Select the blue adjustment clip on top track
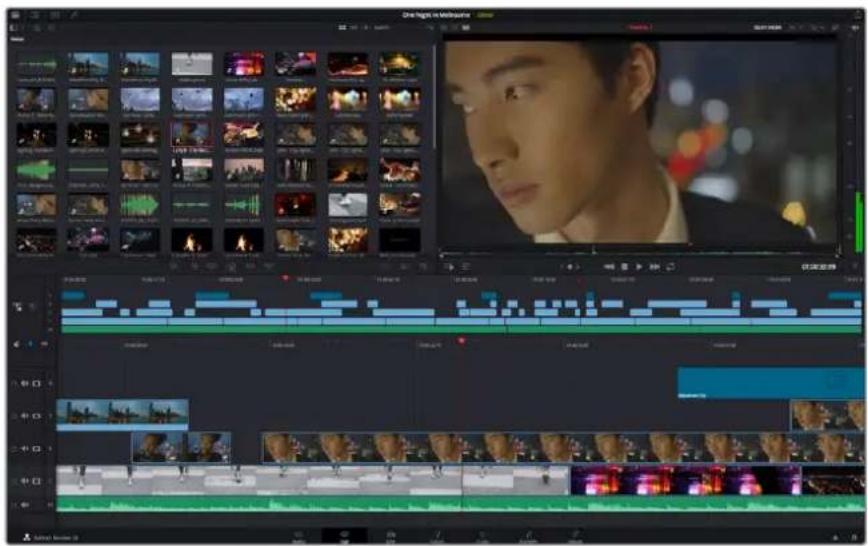 click(770, 382)
